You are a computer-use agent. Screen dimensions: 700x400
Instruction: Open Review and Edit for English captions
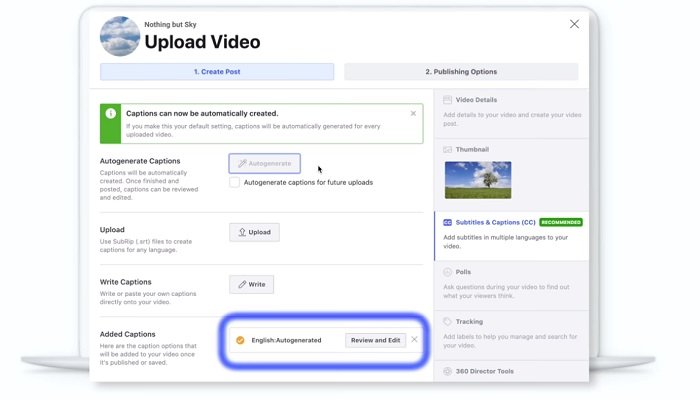click(x=375, y=340)
